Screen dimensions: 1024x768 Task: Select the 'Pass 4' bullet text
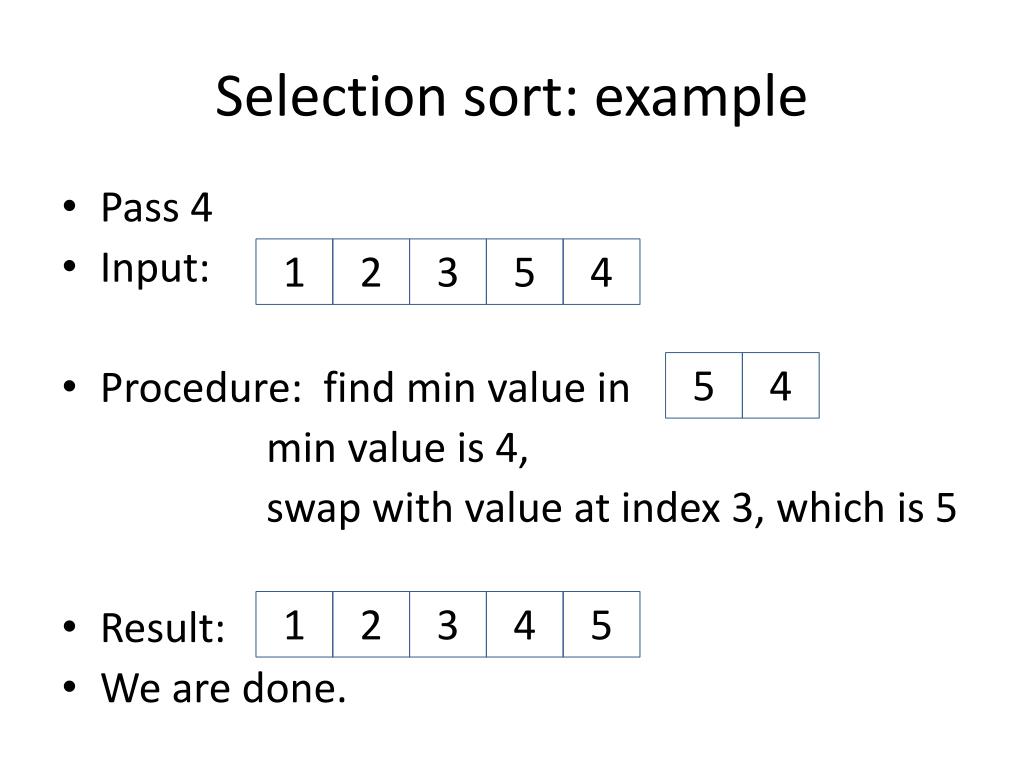click(157, 209)
